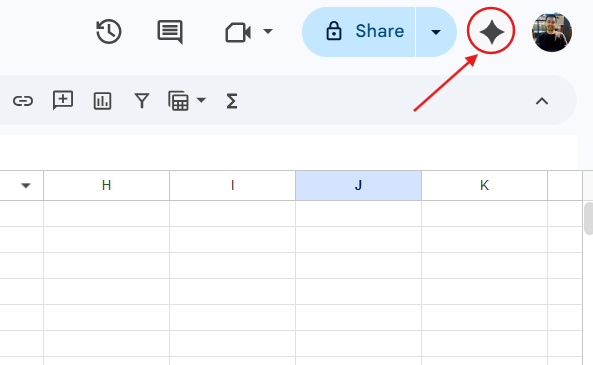Open the comments history icon

coord(170,32)
